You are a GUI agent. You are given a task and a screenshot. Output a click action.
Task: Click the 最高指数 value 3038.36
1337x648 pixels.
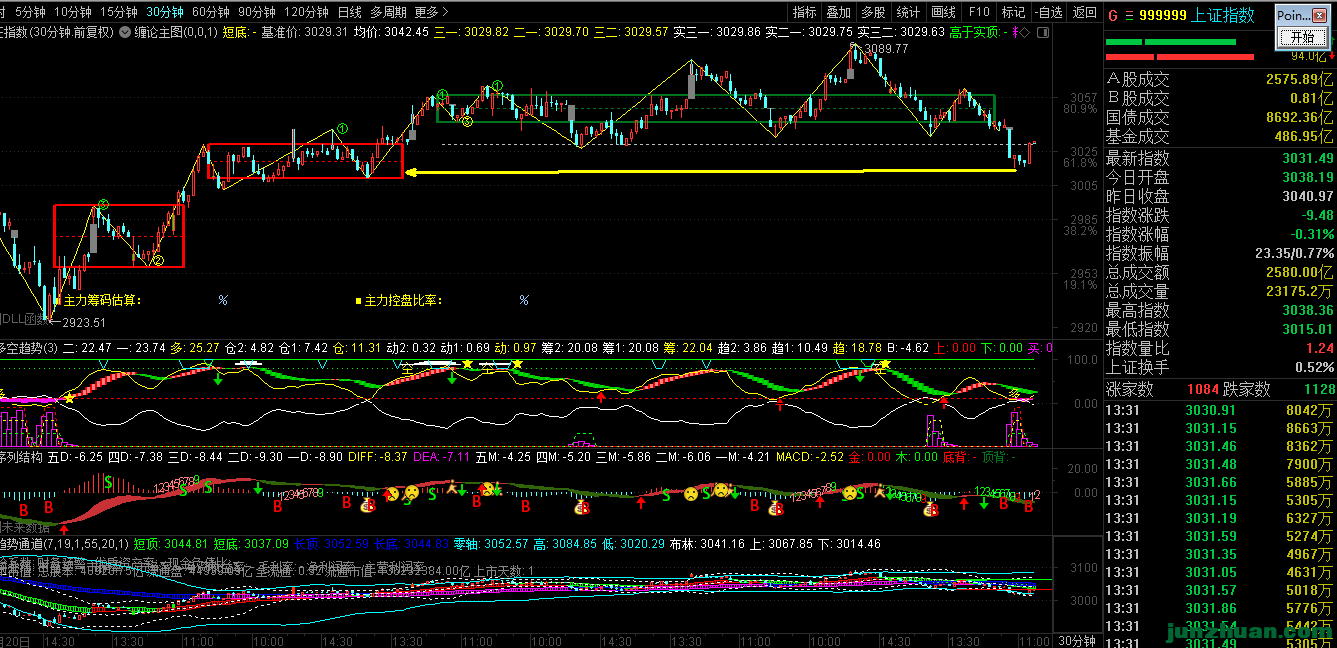pos(1308,310)
